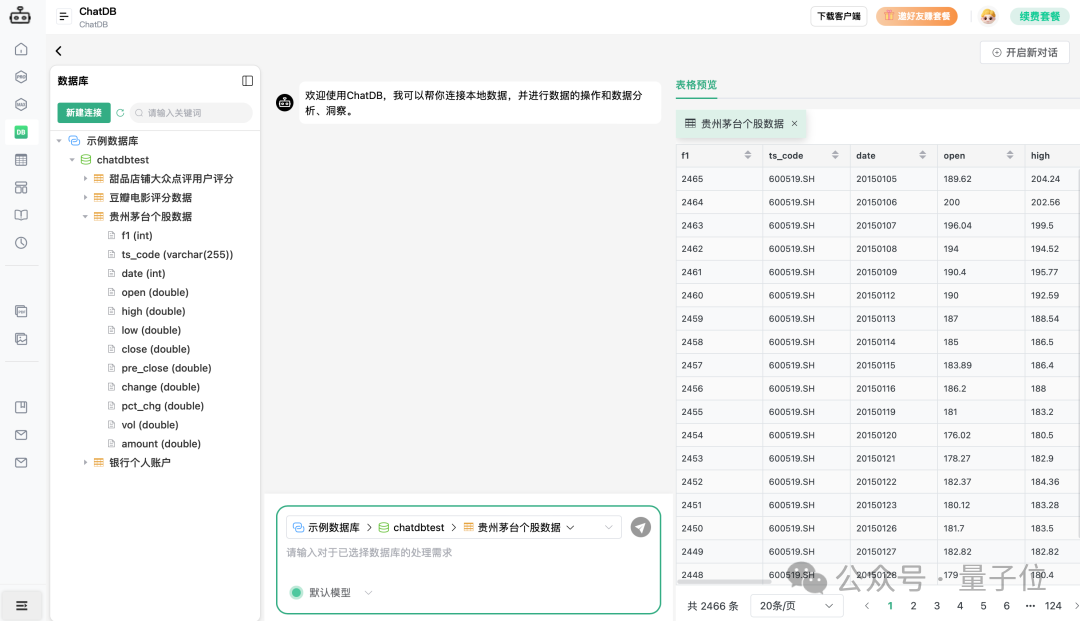This screenshot has width=1080, height=621.
Task: Select the DB icon in the left sidebar
Action: (x=22, y=131)
